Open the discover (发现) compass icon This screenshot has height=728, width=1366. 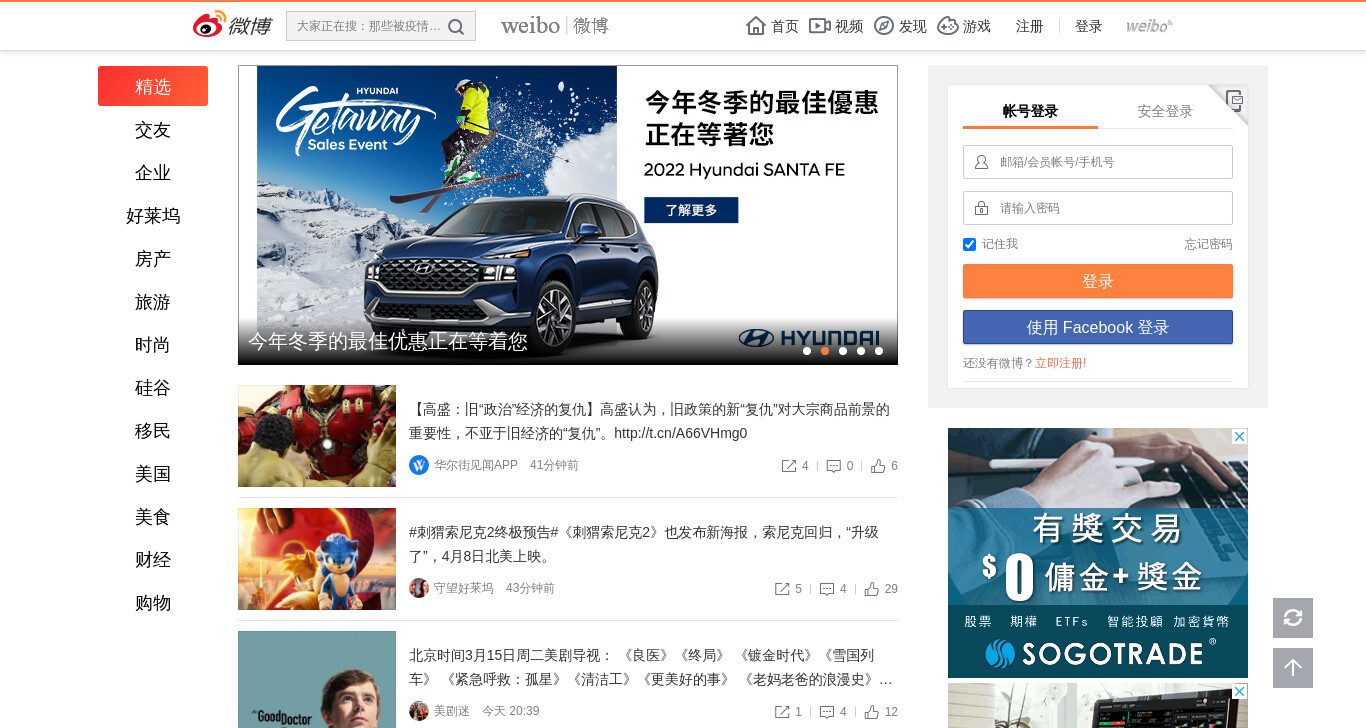tap(884, 26)
